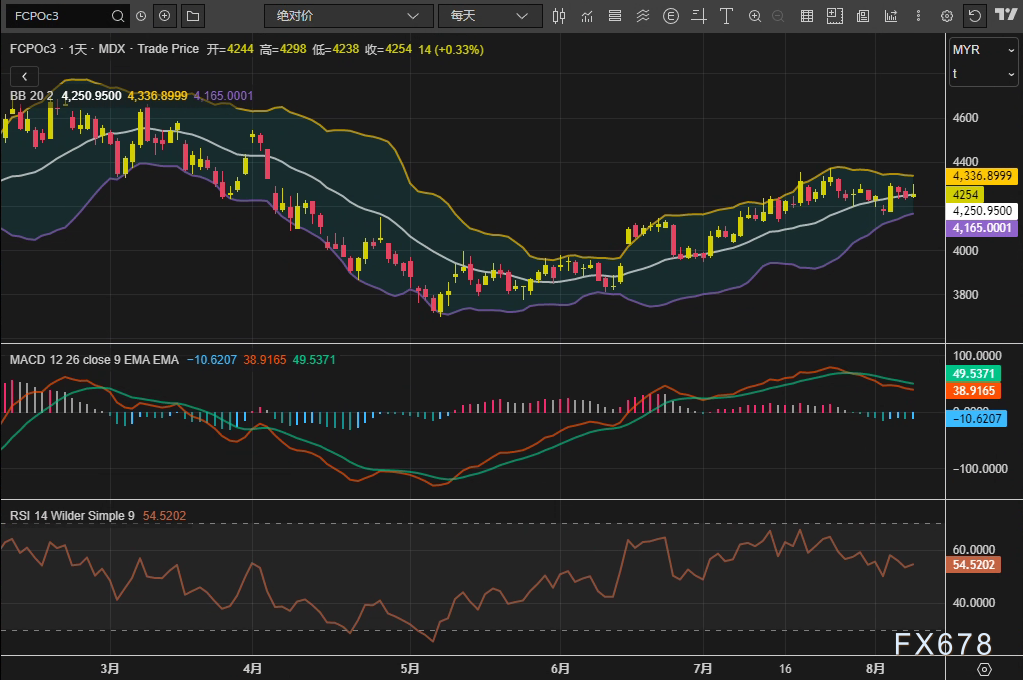This screenshot has height=680, width=1023.
Task: Expand the 绝对价 price mode dropdown
Action: point(347,16)
